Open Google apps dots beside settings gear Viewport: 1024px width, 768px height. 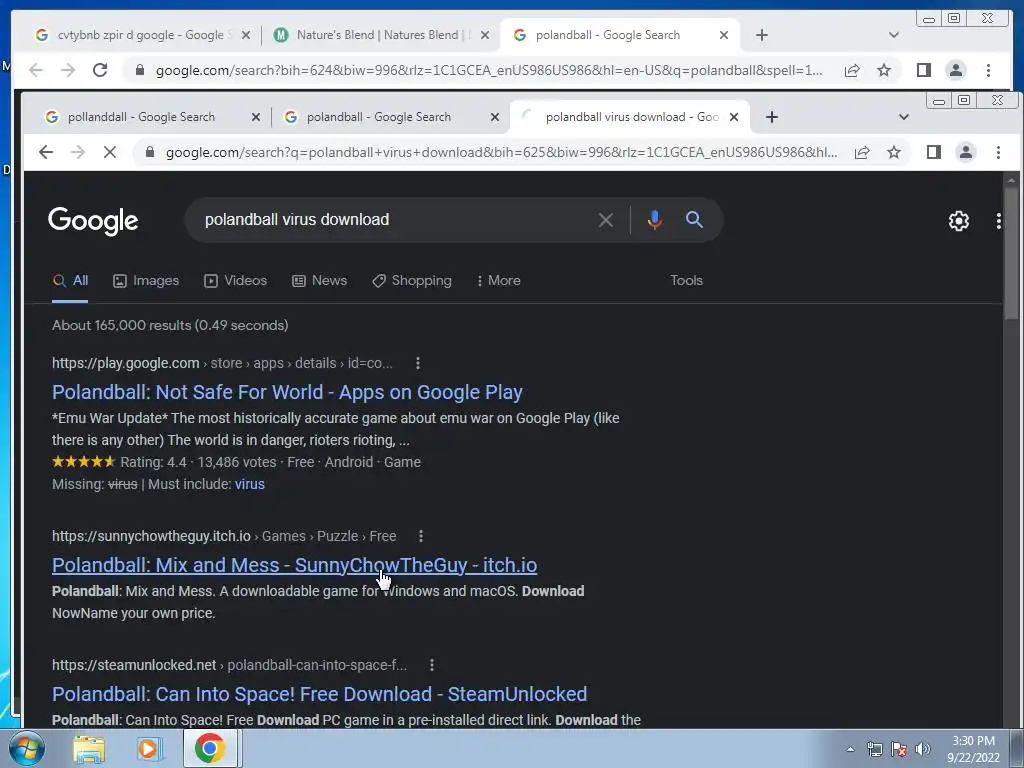click(999, 221)
